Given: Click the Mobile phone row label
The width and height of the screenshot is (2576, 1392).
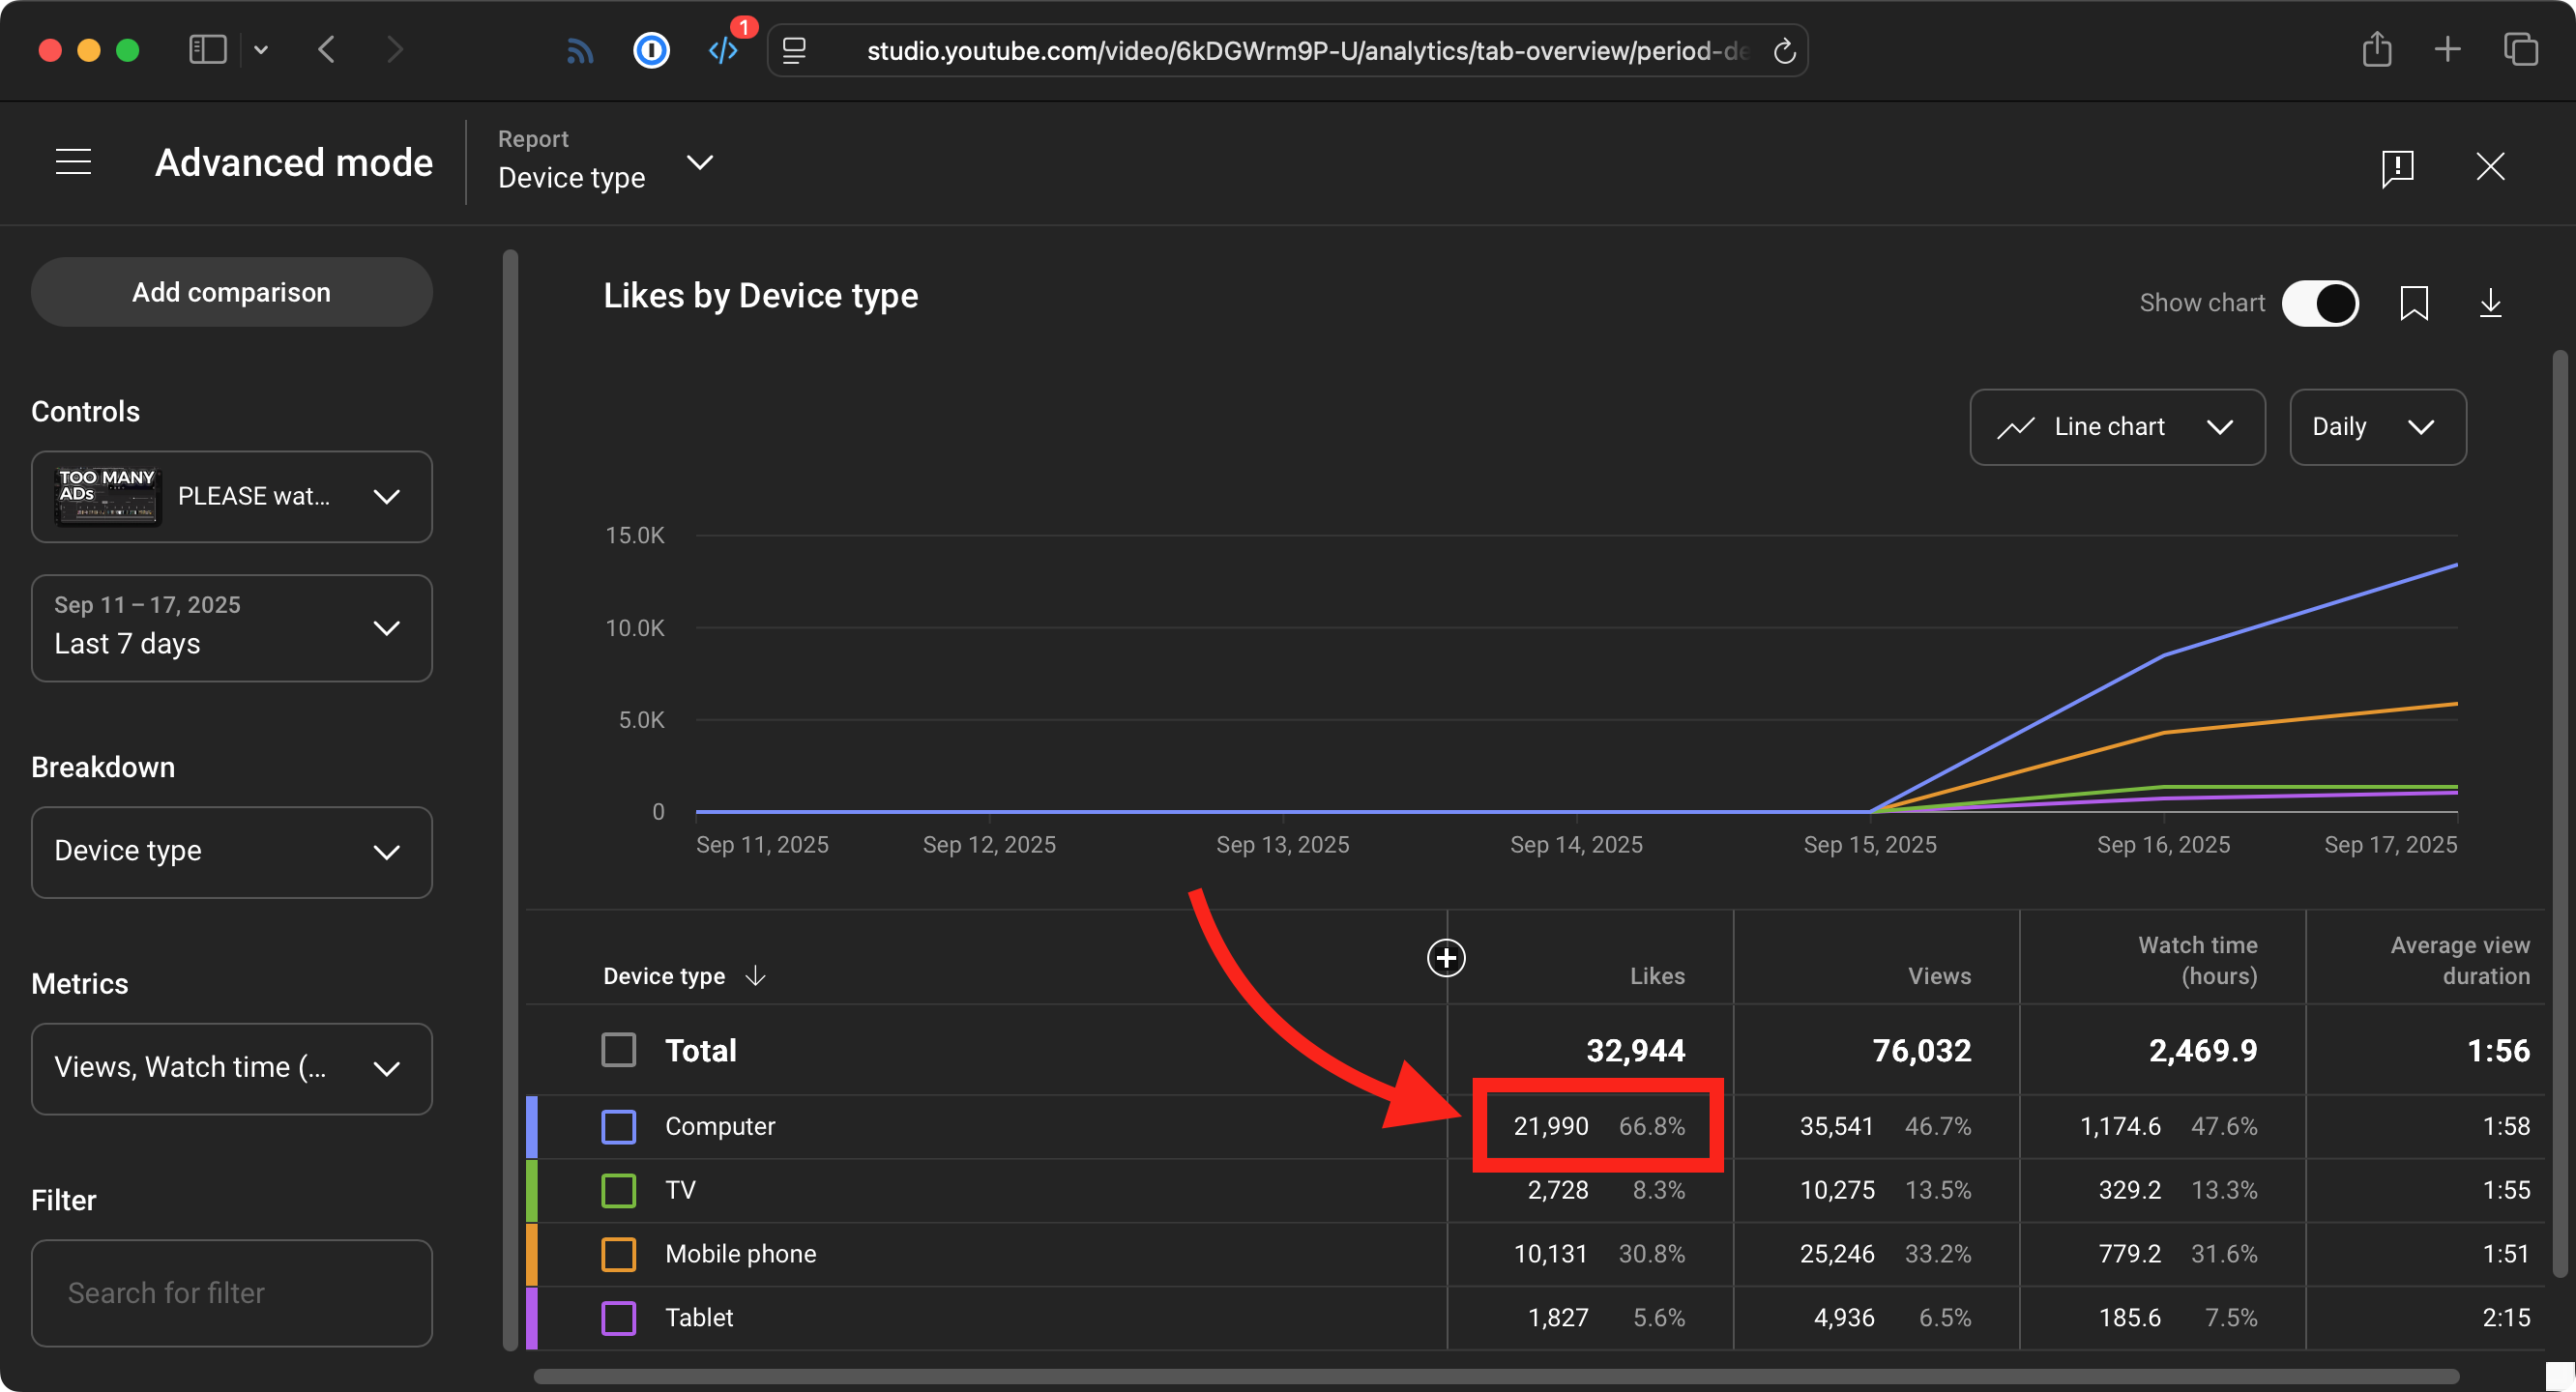Looking at the screenshot, I should [x=740, y=1254].
